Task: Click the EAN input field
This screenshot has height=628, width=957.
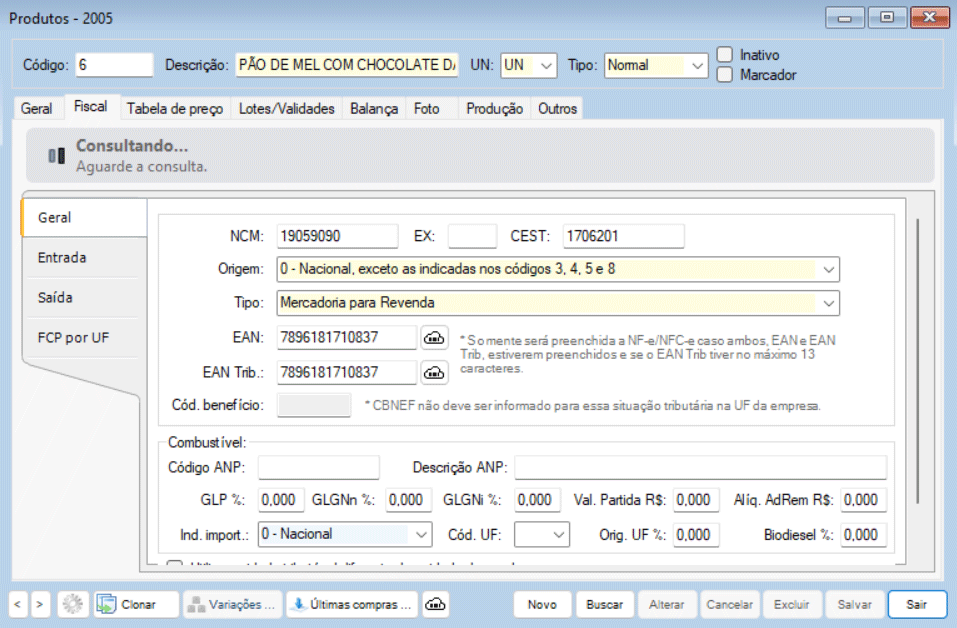Action: click(x=347, y=337)
